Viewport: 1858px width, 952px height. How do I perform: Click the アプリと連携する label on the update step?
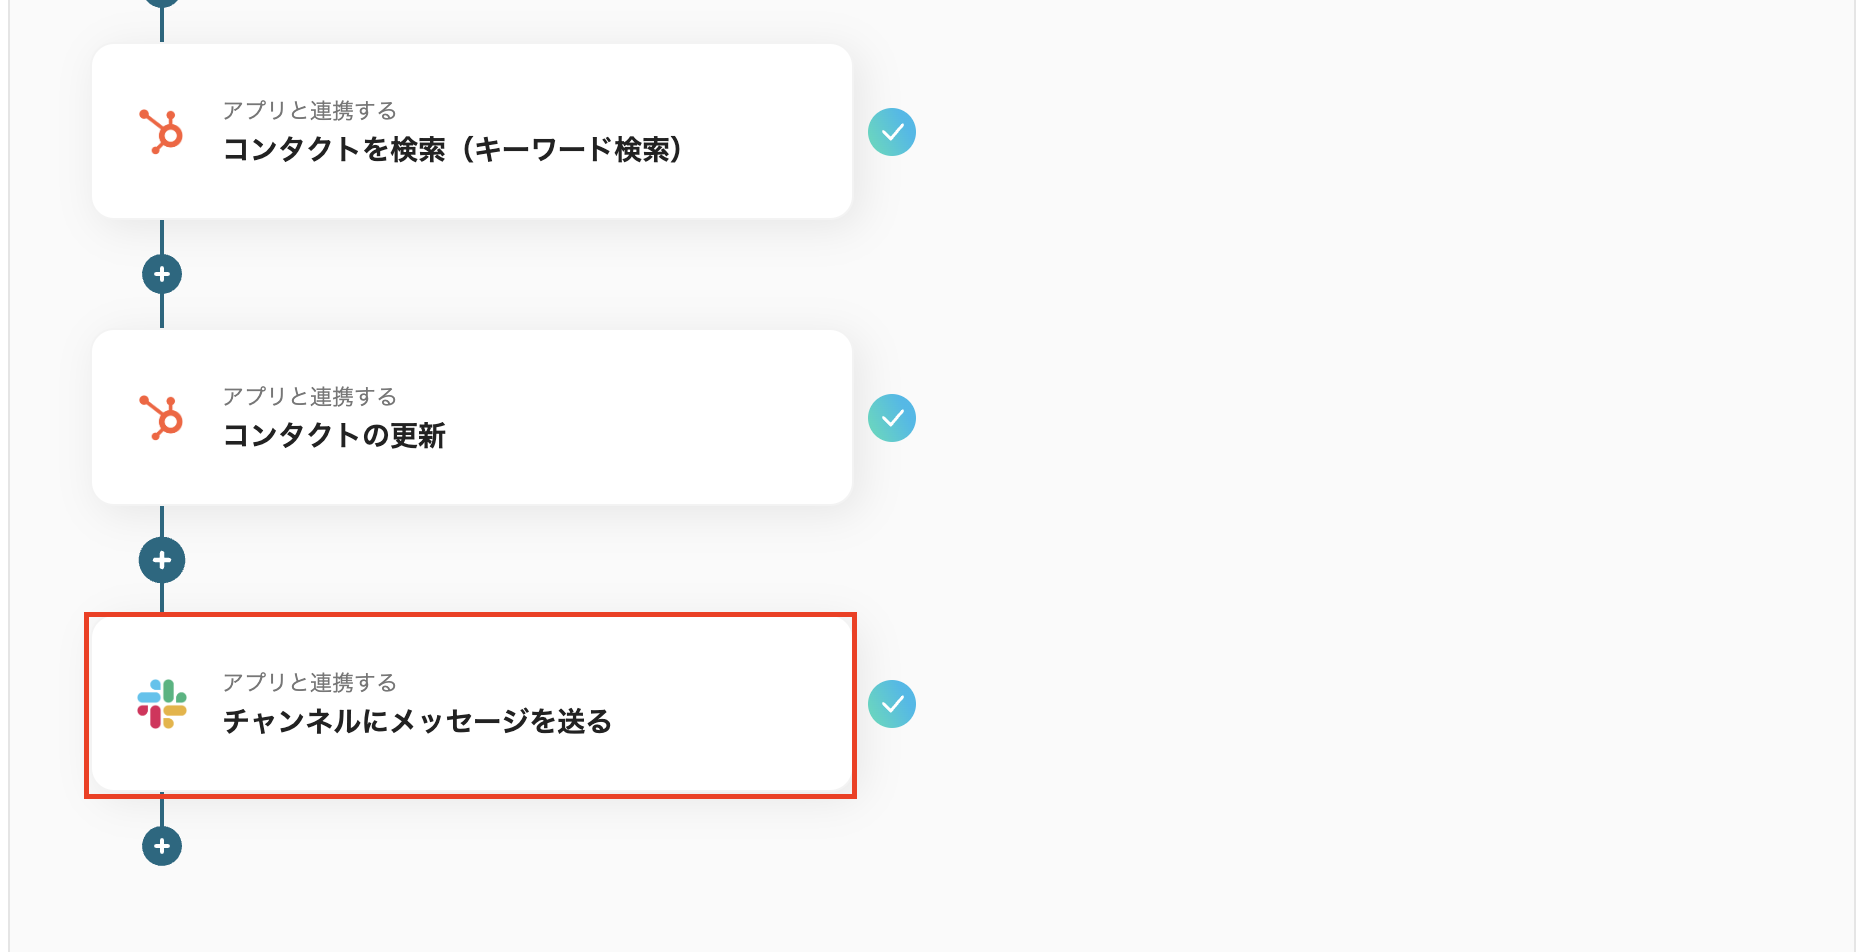tap(309, 396)
